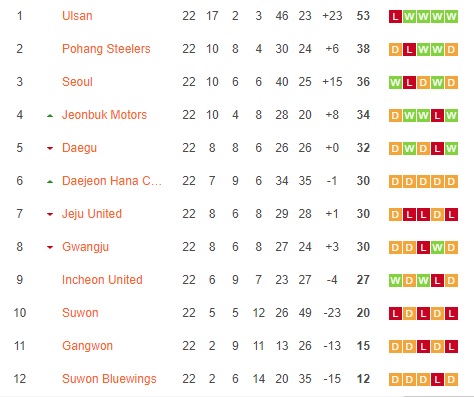Click Incheon United's red L form badge
Screen dimensions: 474x397
click(437, 280)
